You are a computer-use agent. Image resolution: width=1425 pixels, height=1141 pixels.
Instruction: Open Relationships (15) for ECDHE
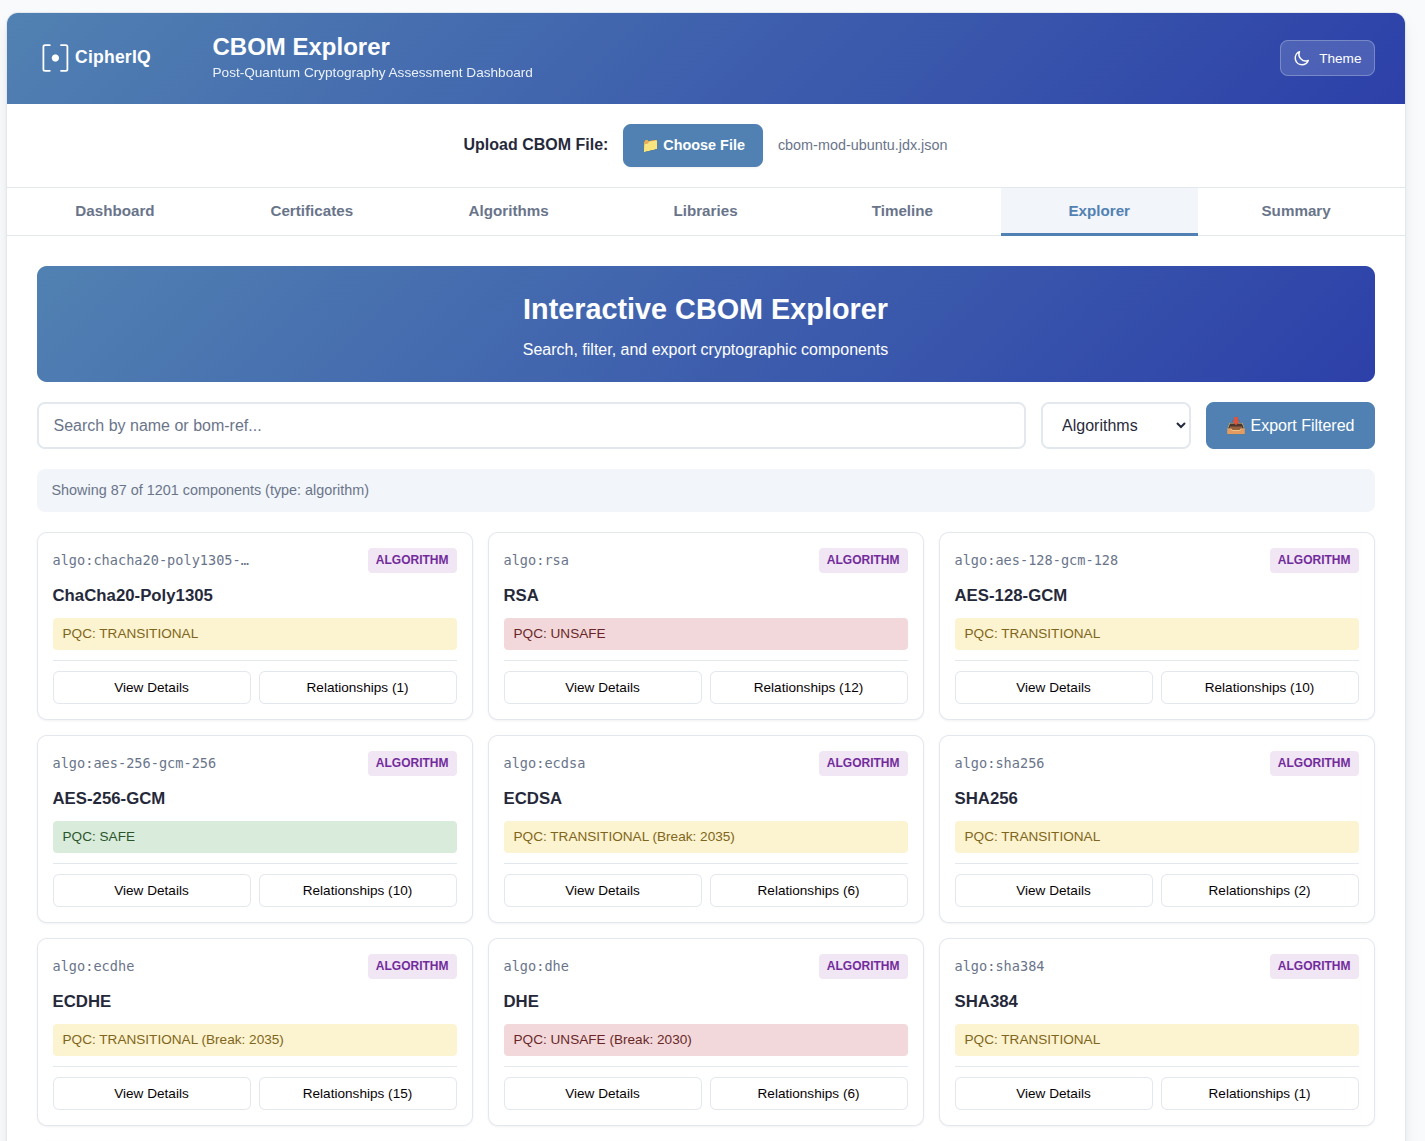point(357,1094)
